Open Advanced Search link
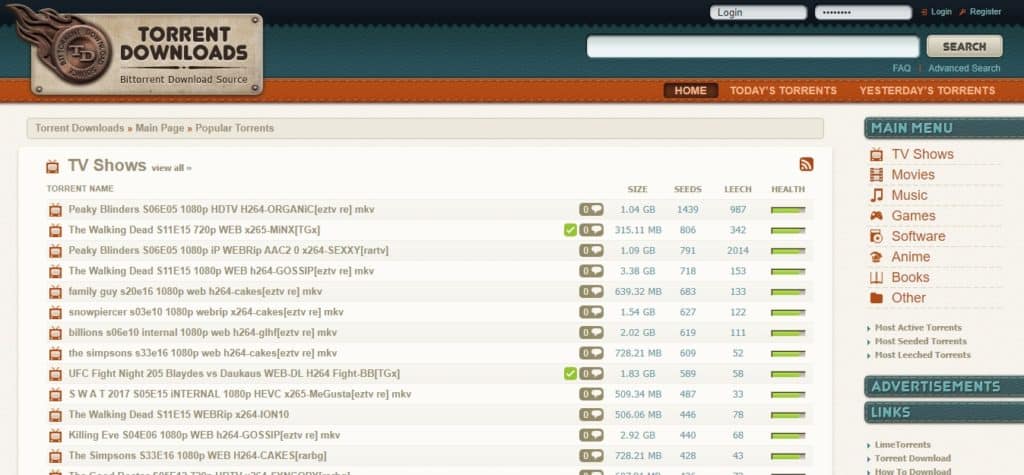This screenshot has height=475, width=1024. [x=964, y=68]
